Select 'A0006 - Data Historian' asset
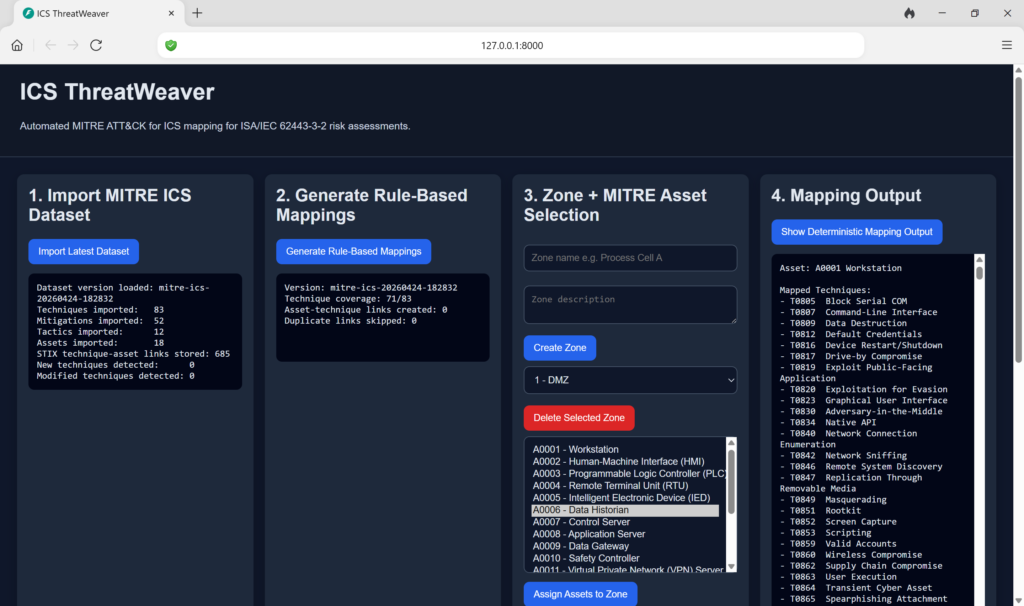 coord(625,510)
